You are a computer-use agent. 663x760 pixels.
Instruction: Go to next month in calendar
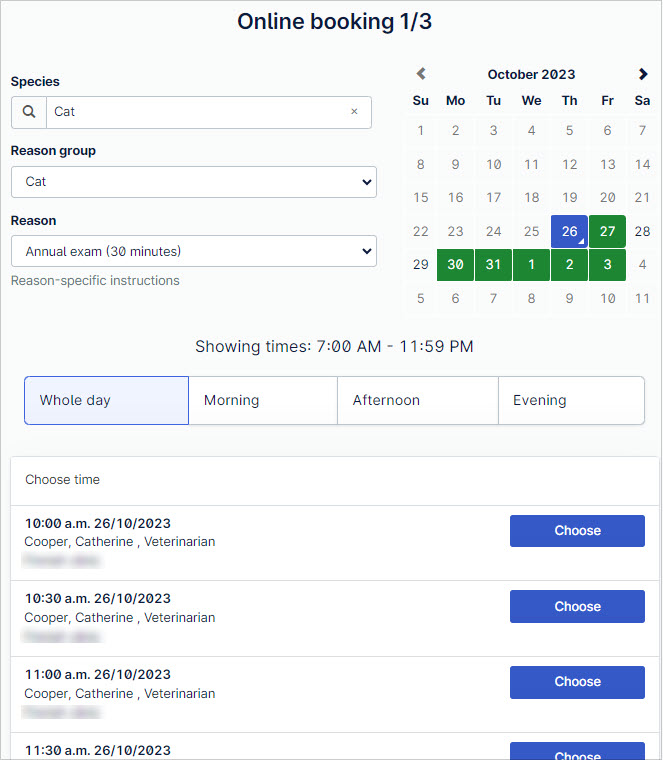coord(643,74)
